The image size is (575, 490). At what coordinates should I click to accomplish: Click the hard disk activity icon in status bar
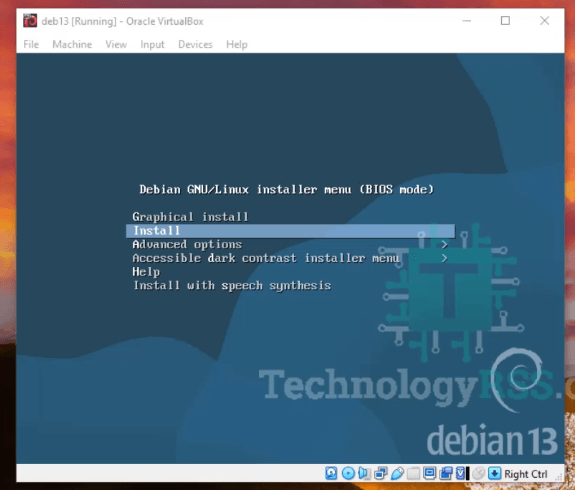(x=331, y=473)
